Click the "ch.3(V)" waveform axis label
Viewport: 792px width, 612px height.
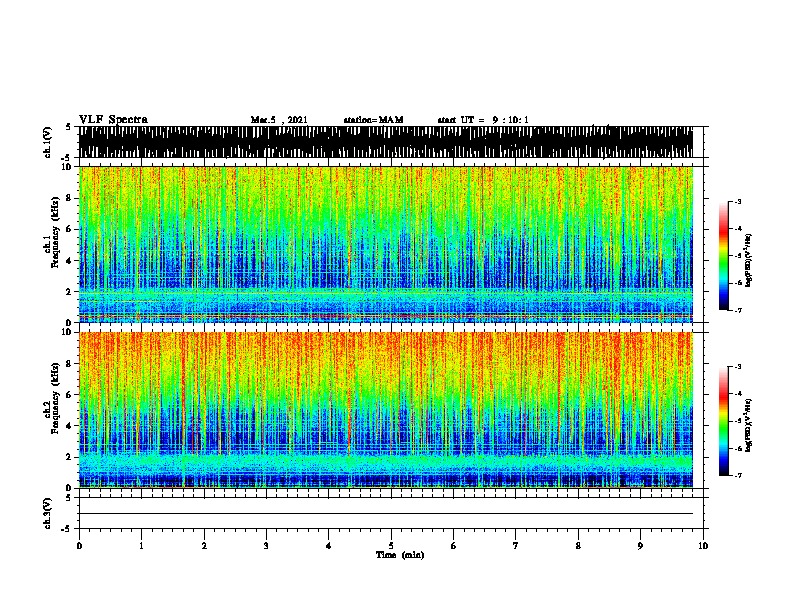[47, 513]
